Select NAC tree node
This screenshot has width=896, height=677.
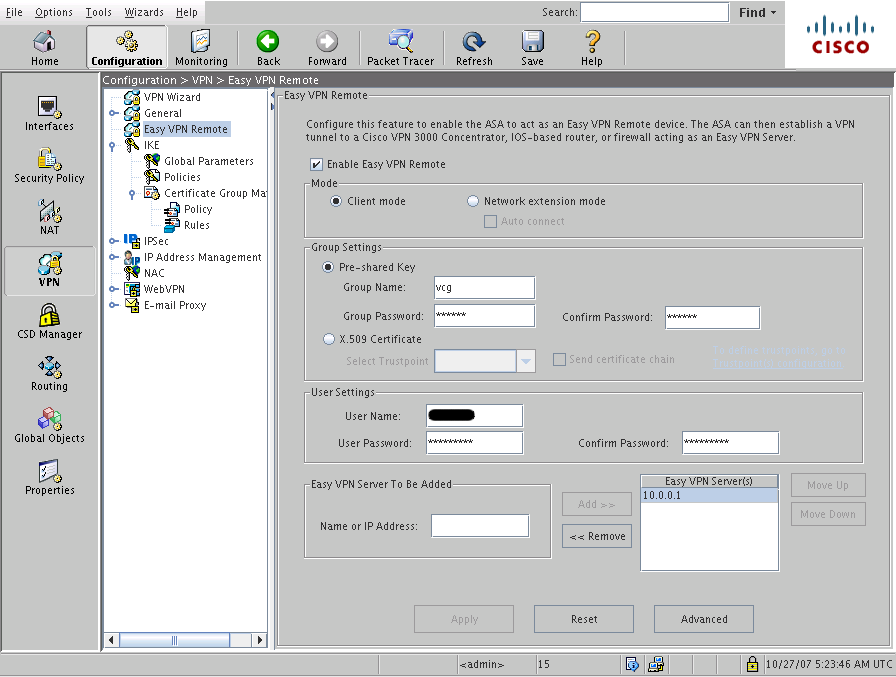[154, 273]
